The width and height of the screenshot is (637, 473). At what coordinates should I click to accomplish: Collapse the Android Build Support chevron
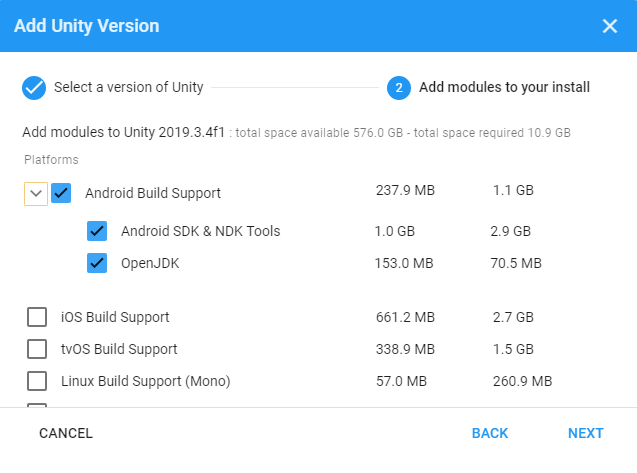pyautogui.click(x=36, y=193)
